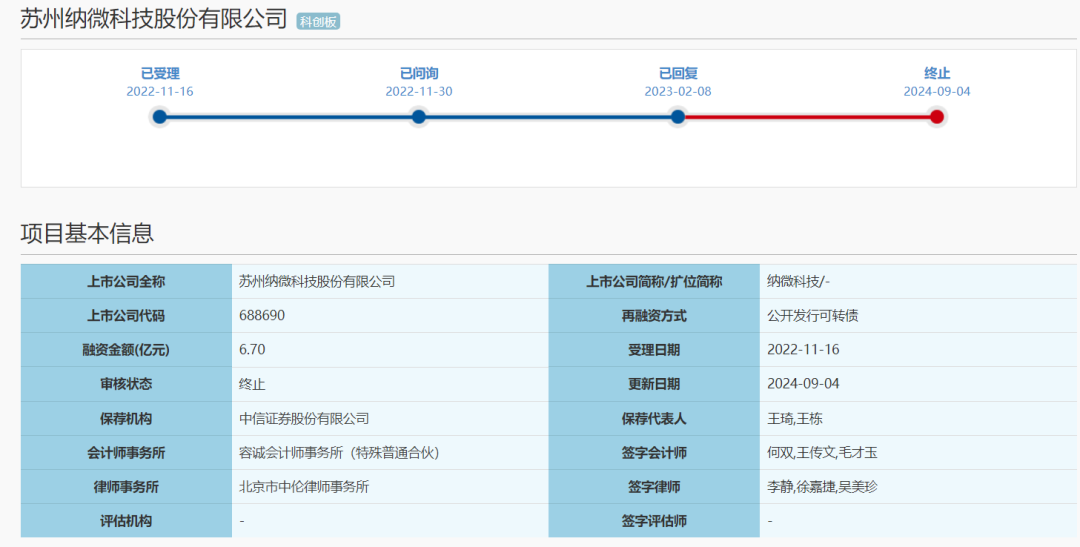Open the sponsor 中信证券股份有限公司
Screen dimensions: 1080x547
(x=304, y=419)
